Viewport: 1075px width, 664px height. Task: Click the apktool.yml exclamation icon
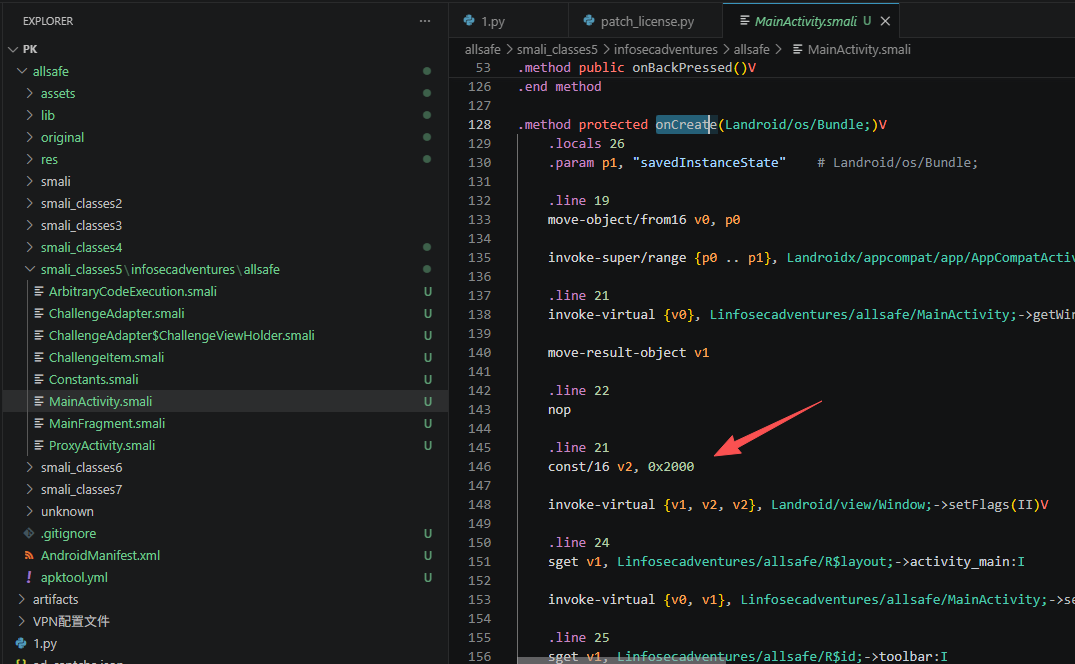[29, 577]
